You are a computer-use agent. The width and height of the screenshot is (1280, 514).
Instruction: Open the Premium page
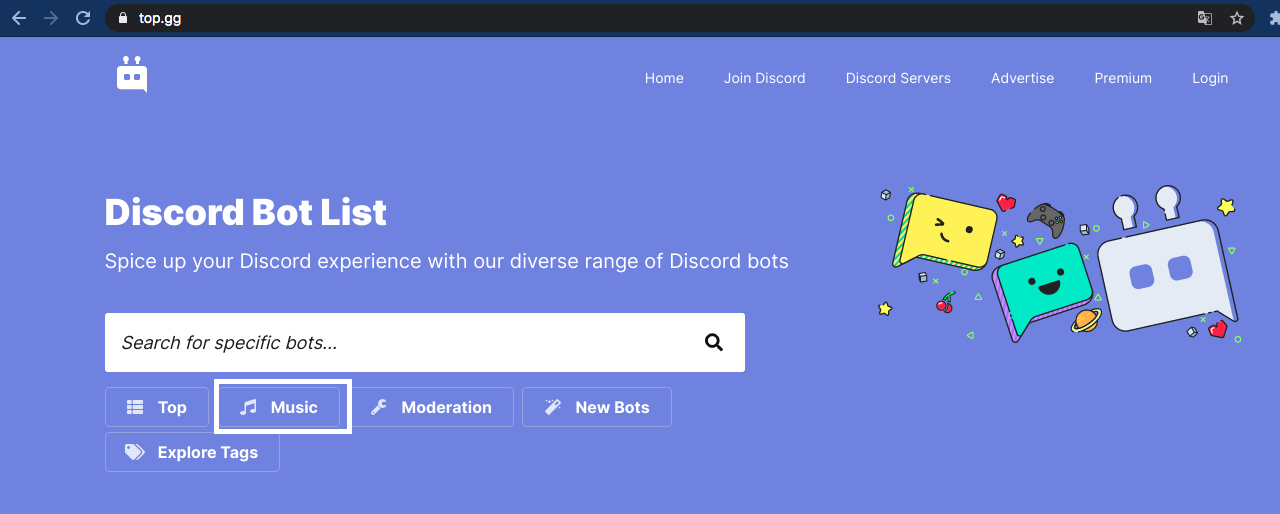pyautogui.click(x=1123, y=78)
